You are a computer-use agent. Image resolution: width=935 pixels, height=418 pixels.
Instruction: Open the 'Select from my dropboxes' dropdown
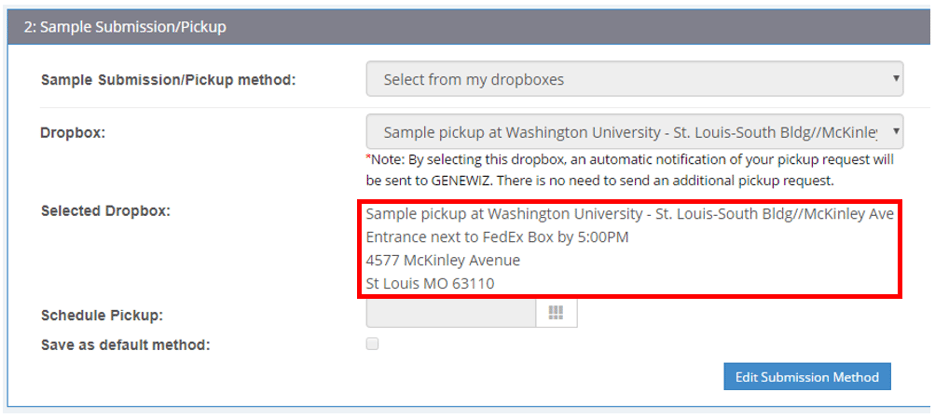(x=634, y=79)
